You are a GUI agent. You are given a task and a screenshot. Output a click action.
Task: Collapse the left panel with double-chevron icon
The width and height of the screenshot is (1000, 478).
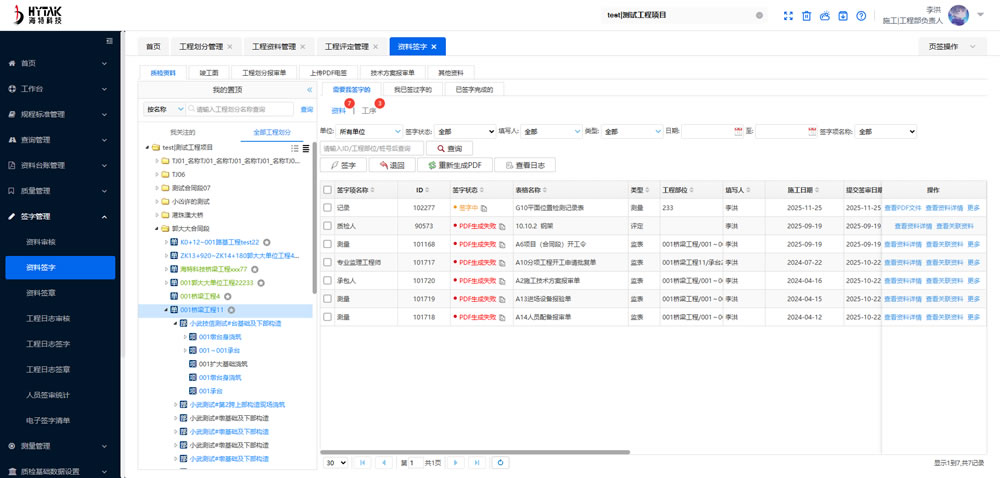309,90
